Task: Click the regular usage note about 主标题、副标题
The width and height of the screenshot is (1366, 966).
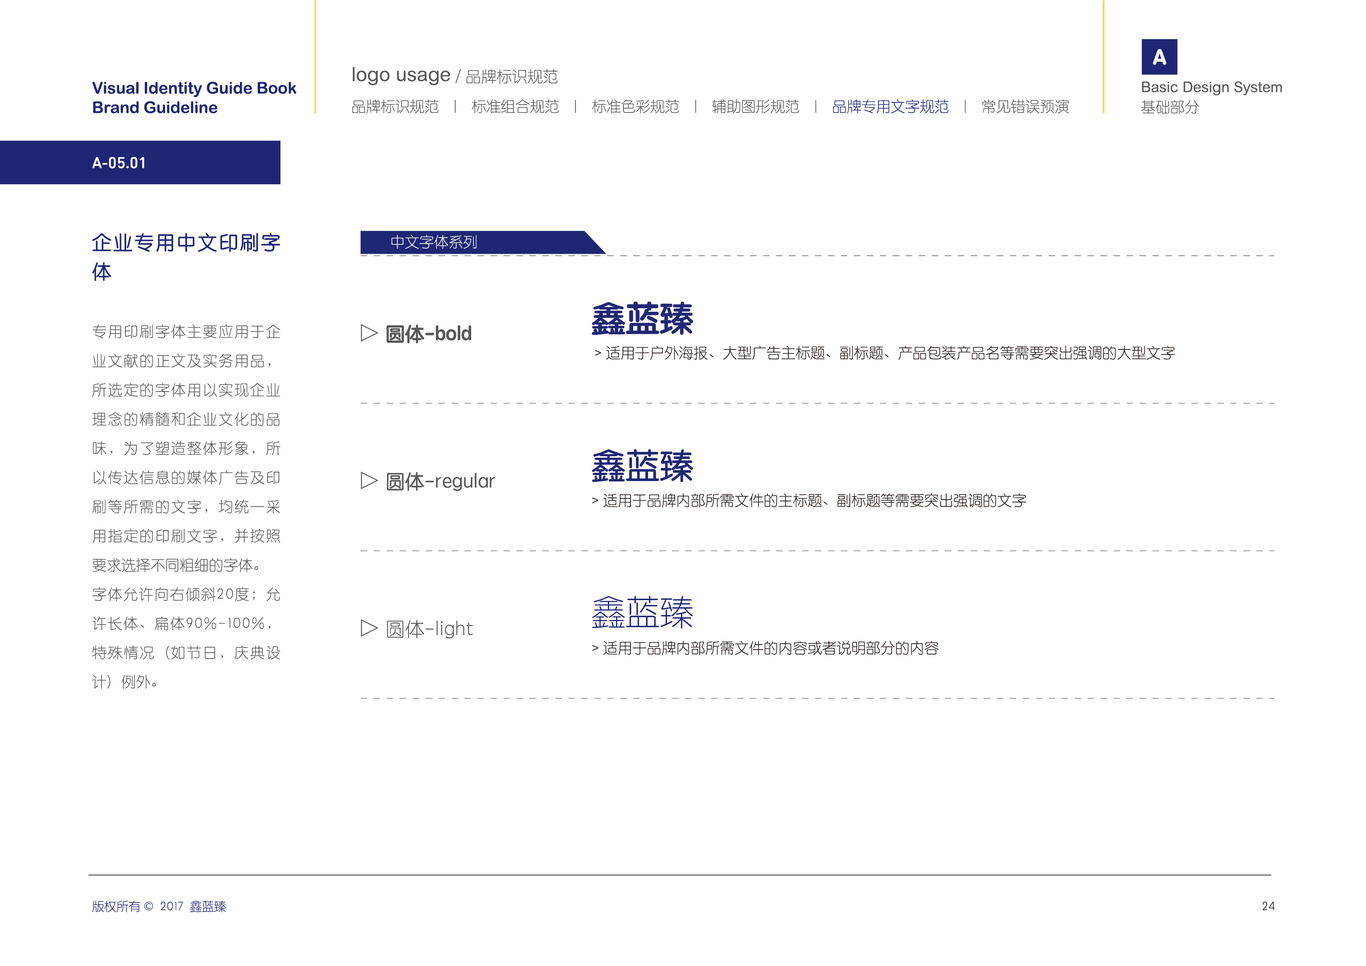Action: click(809, 501)
